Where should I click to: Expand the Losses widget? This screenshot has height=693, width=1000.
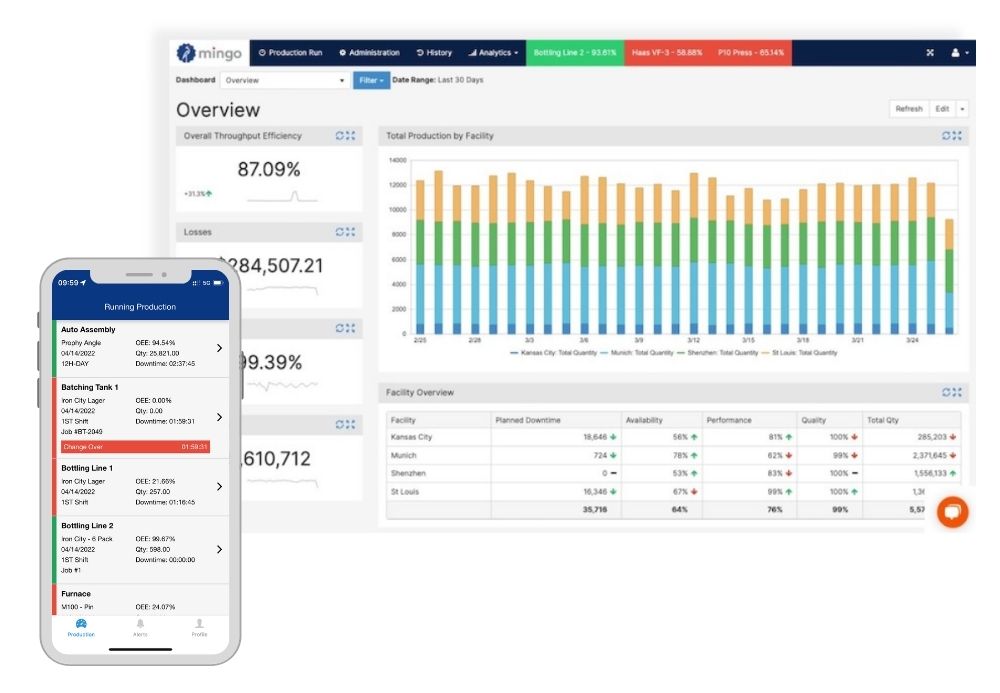click(x=351, y=232)
